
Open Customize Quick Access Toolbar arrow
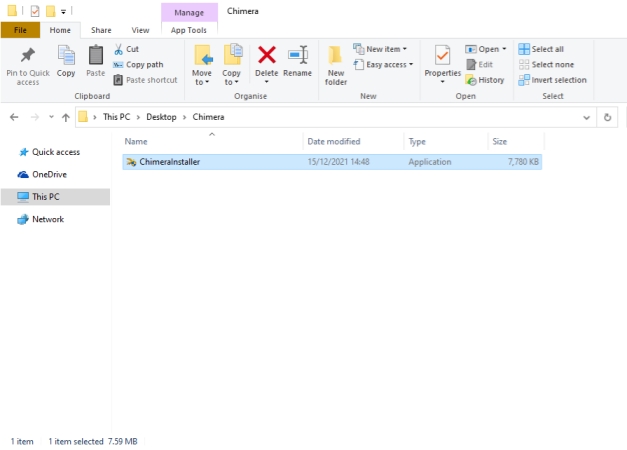click(63, 12)
